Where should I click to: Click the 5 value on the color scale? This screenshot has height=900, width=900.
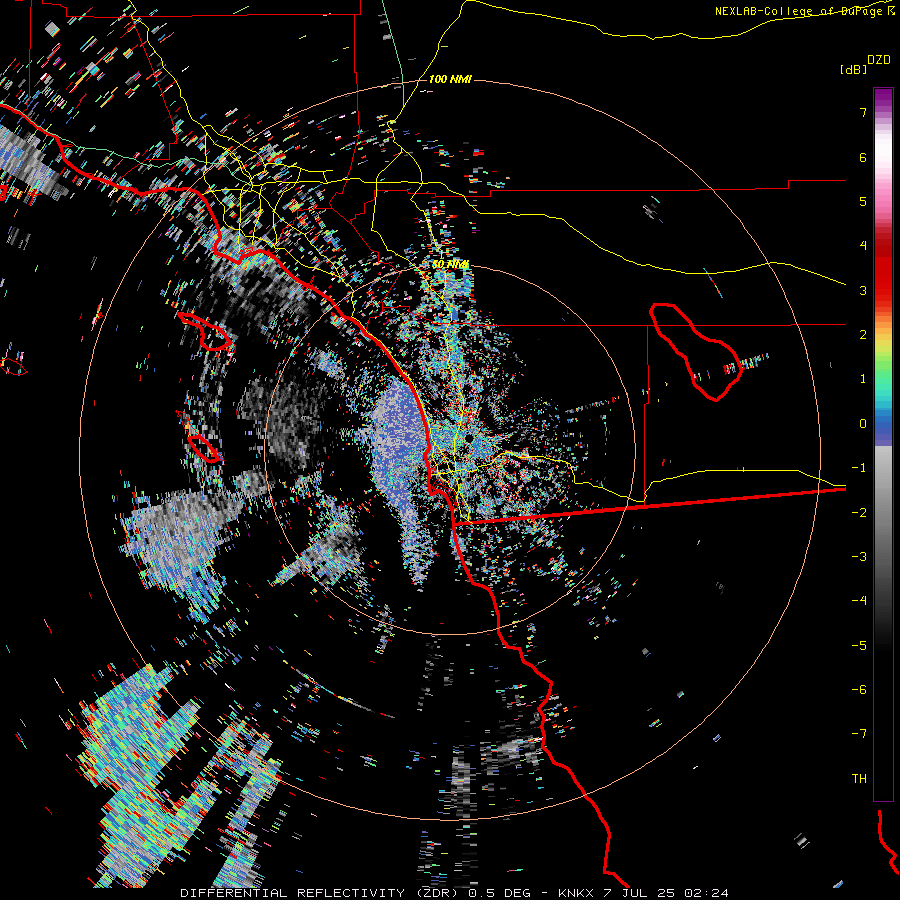pos(863,201)
